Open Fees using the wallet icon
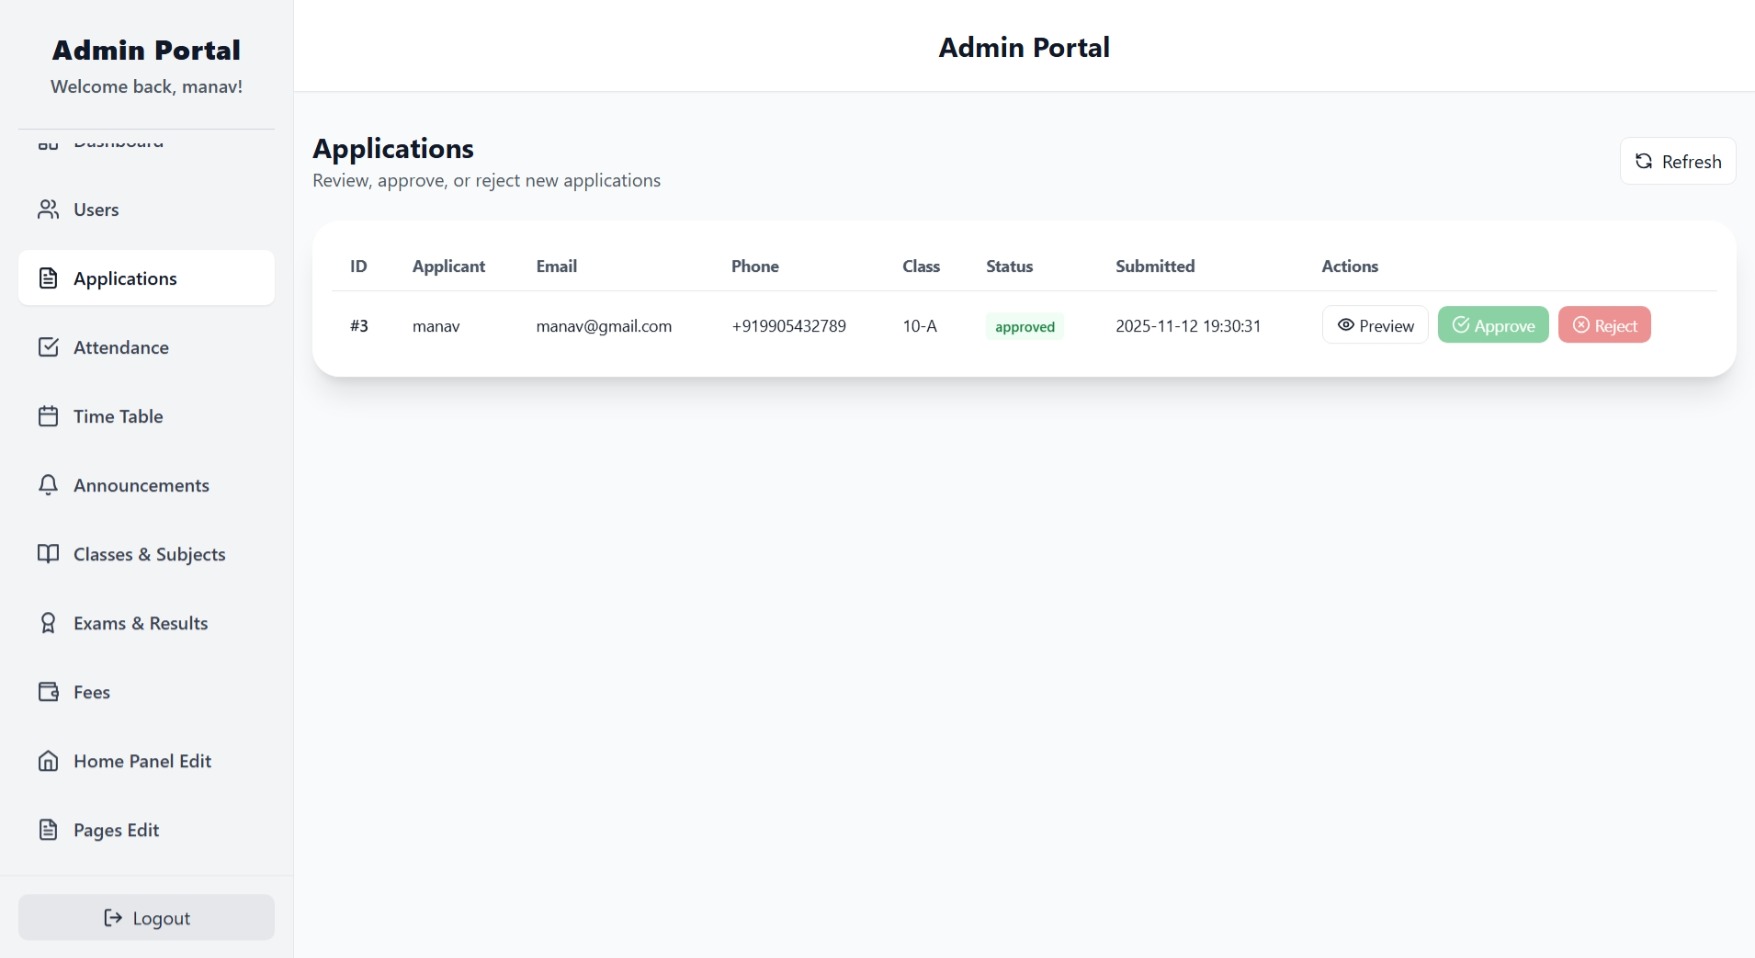The width and height of the screenshot is (1755, 958). 47,691
